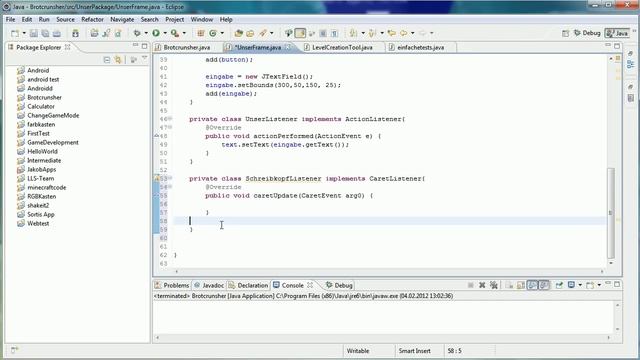Image resolution: width=640 pixels, height=360 pixels.
Task: Close the UnserFrame.java editor tab
Action: 288,47
